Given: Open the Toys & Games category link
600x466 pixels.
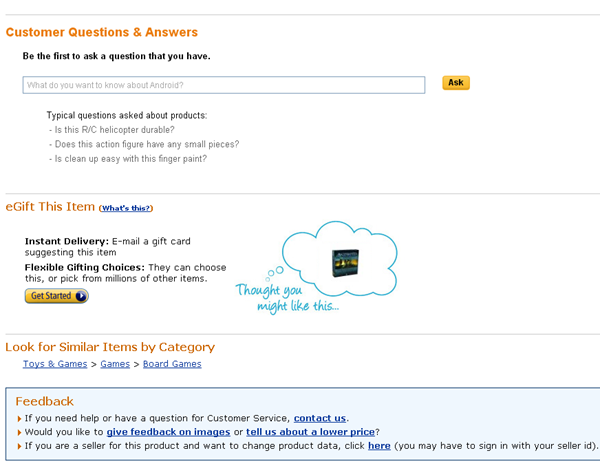Looking at the screenshot, I should point(55,364).
